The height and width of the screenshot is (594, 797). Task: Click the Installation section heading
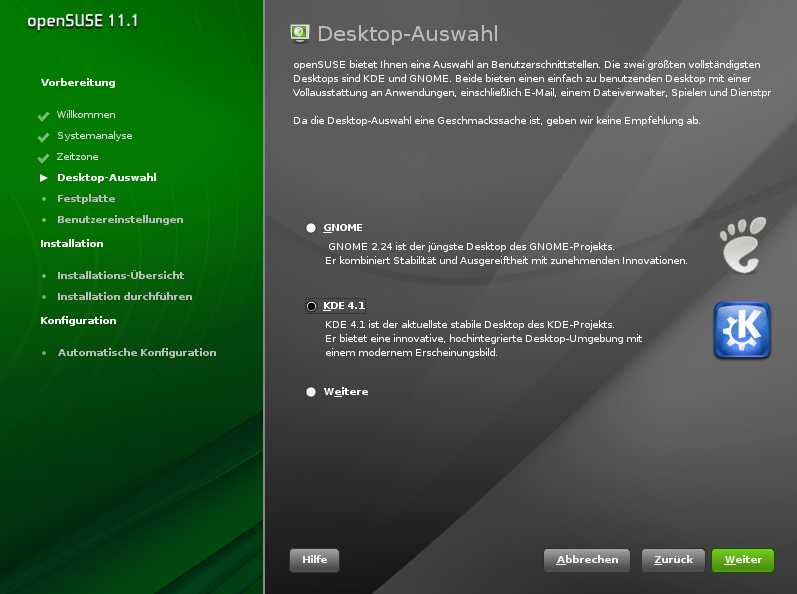[72, 243]
